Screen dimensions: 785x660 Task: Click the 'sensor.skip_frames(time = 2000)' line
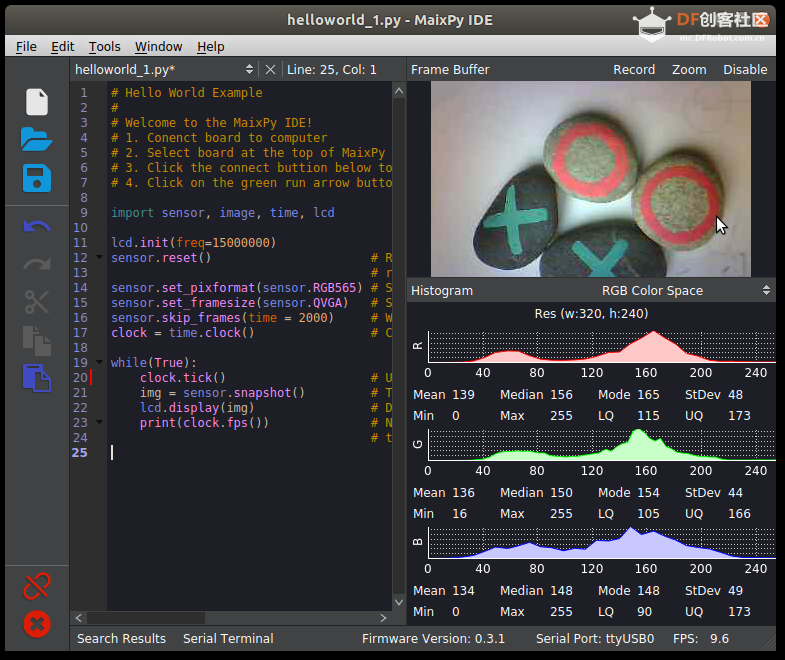(x=222, y=318)
